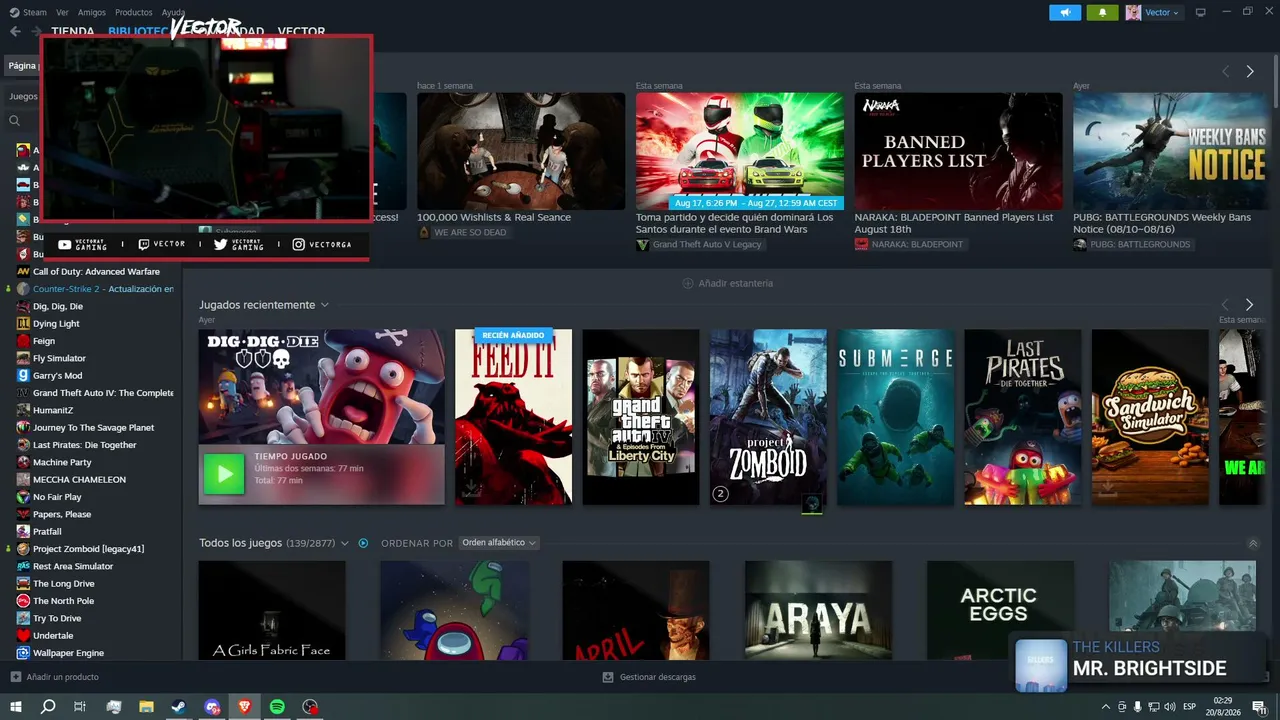Open the PUBG: BATTLEGROUNDS game link
Image resolution: width=1280 pixels, height=720 pixels.
coord(1132,245)
